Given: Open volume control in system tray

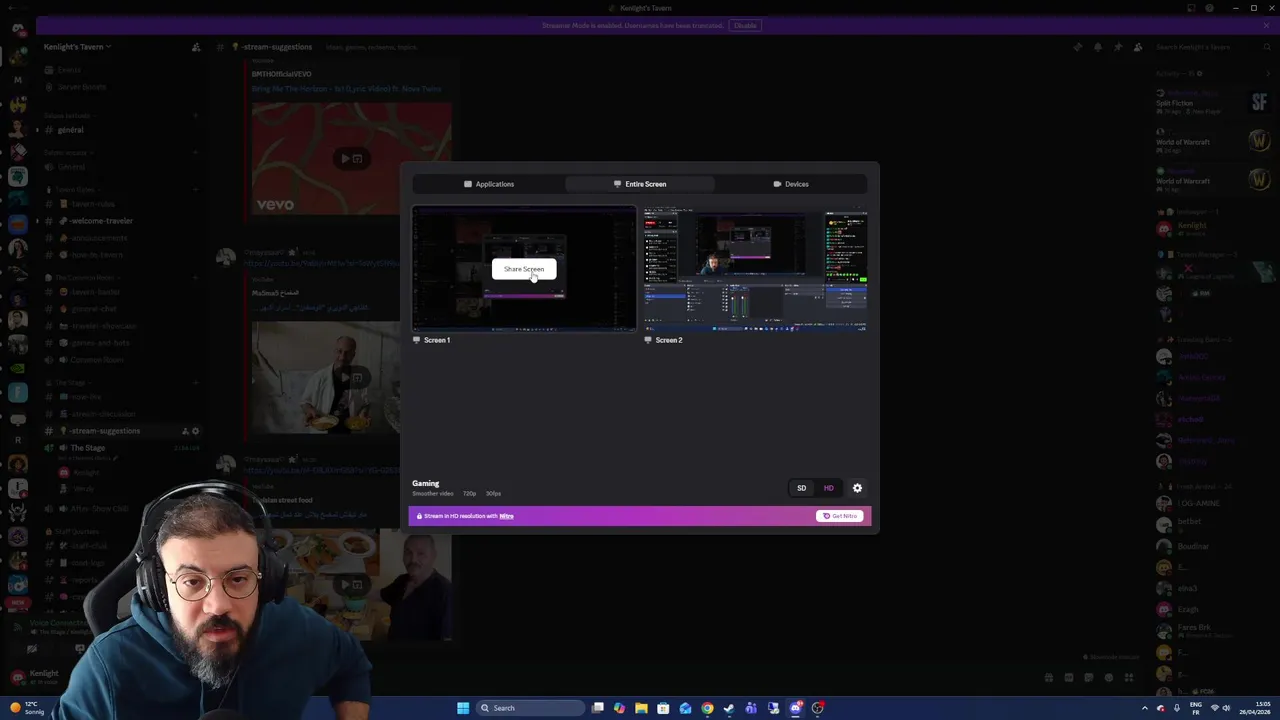Looking at the screenshot, I should 1227,708.
